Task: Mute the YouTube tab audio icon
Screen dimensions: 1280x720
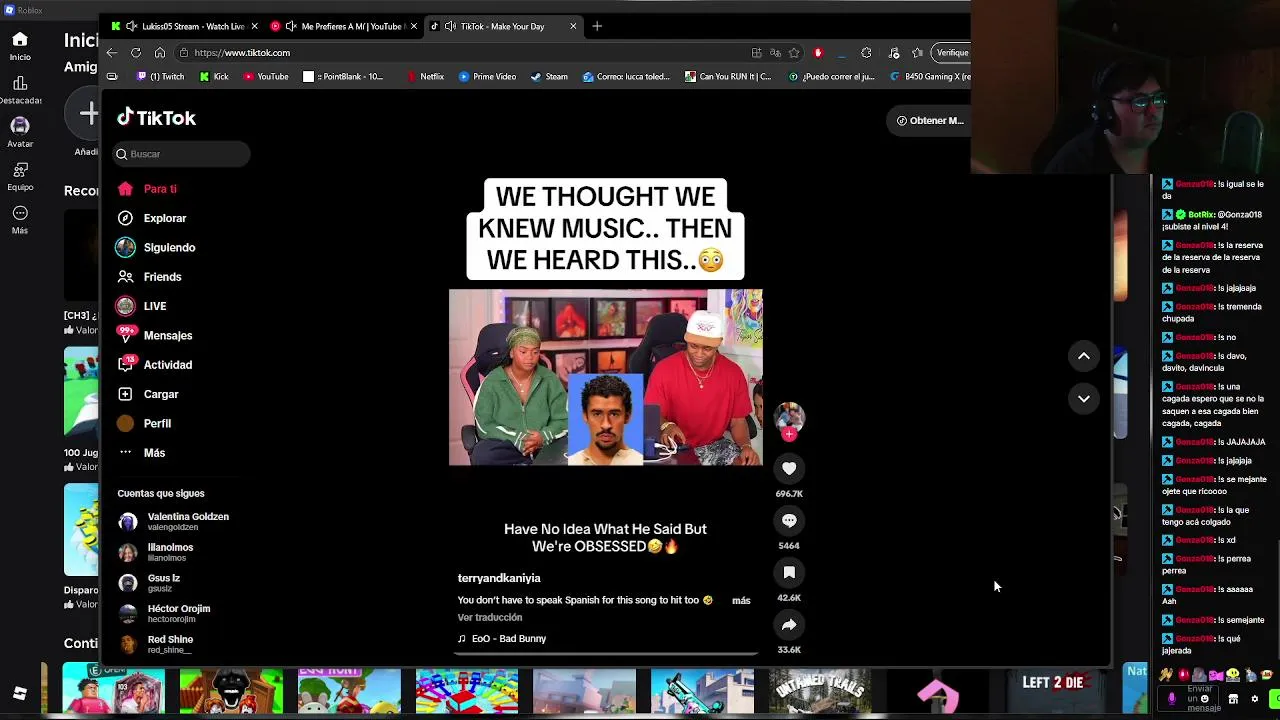Action: point(291,26)
